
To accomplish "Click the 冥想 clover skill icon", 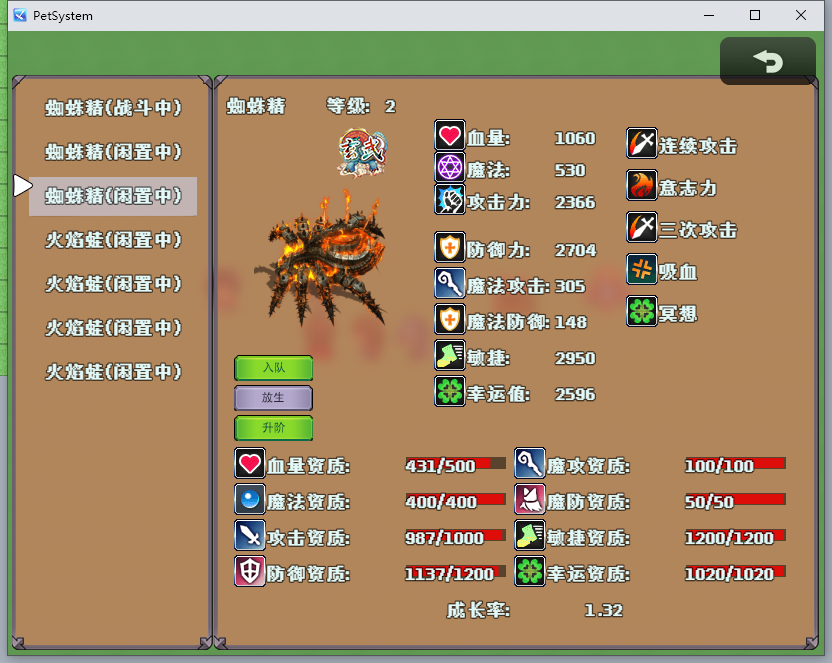I will click(x=642, y=311).
